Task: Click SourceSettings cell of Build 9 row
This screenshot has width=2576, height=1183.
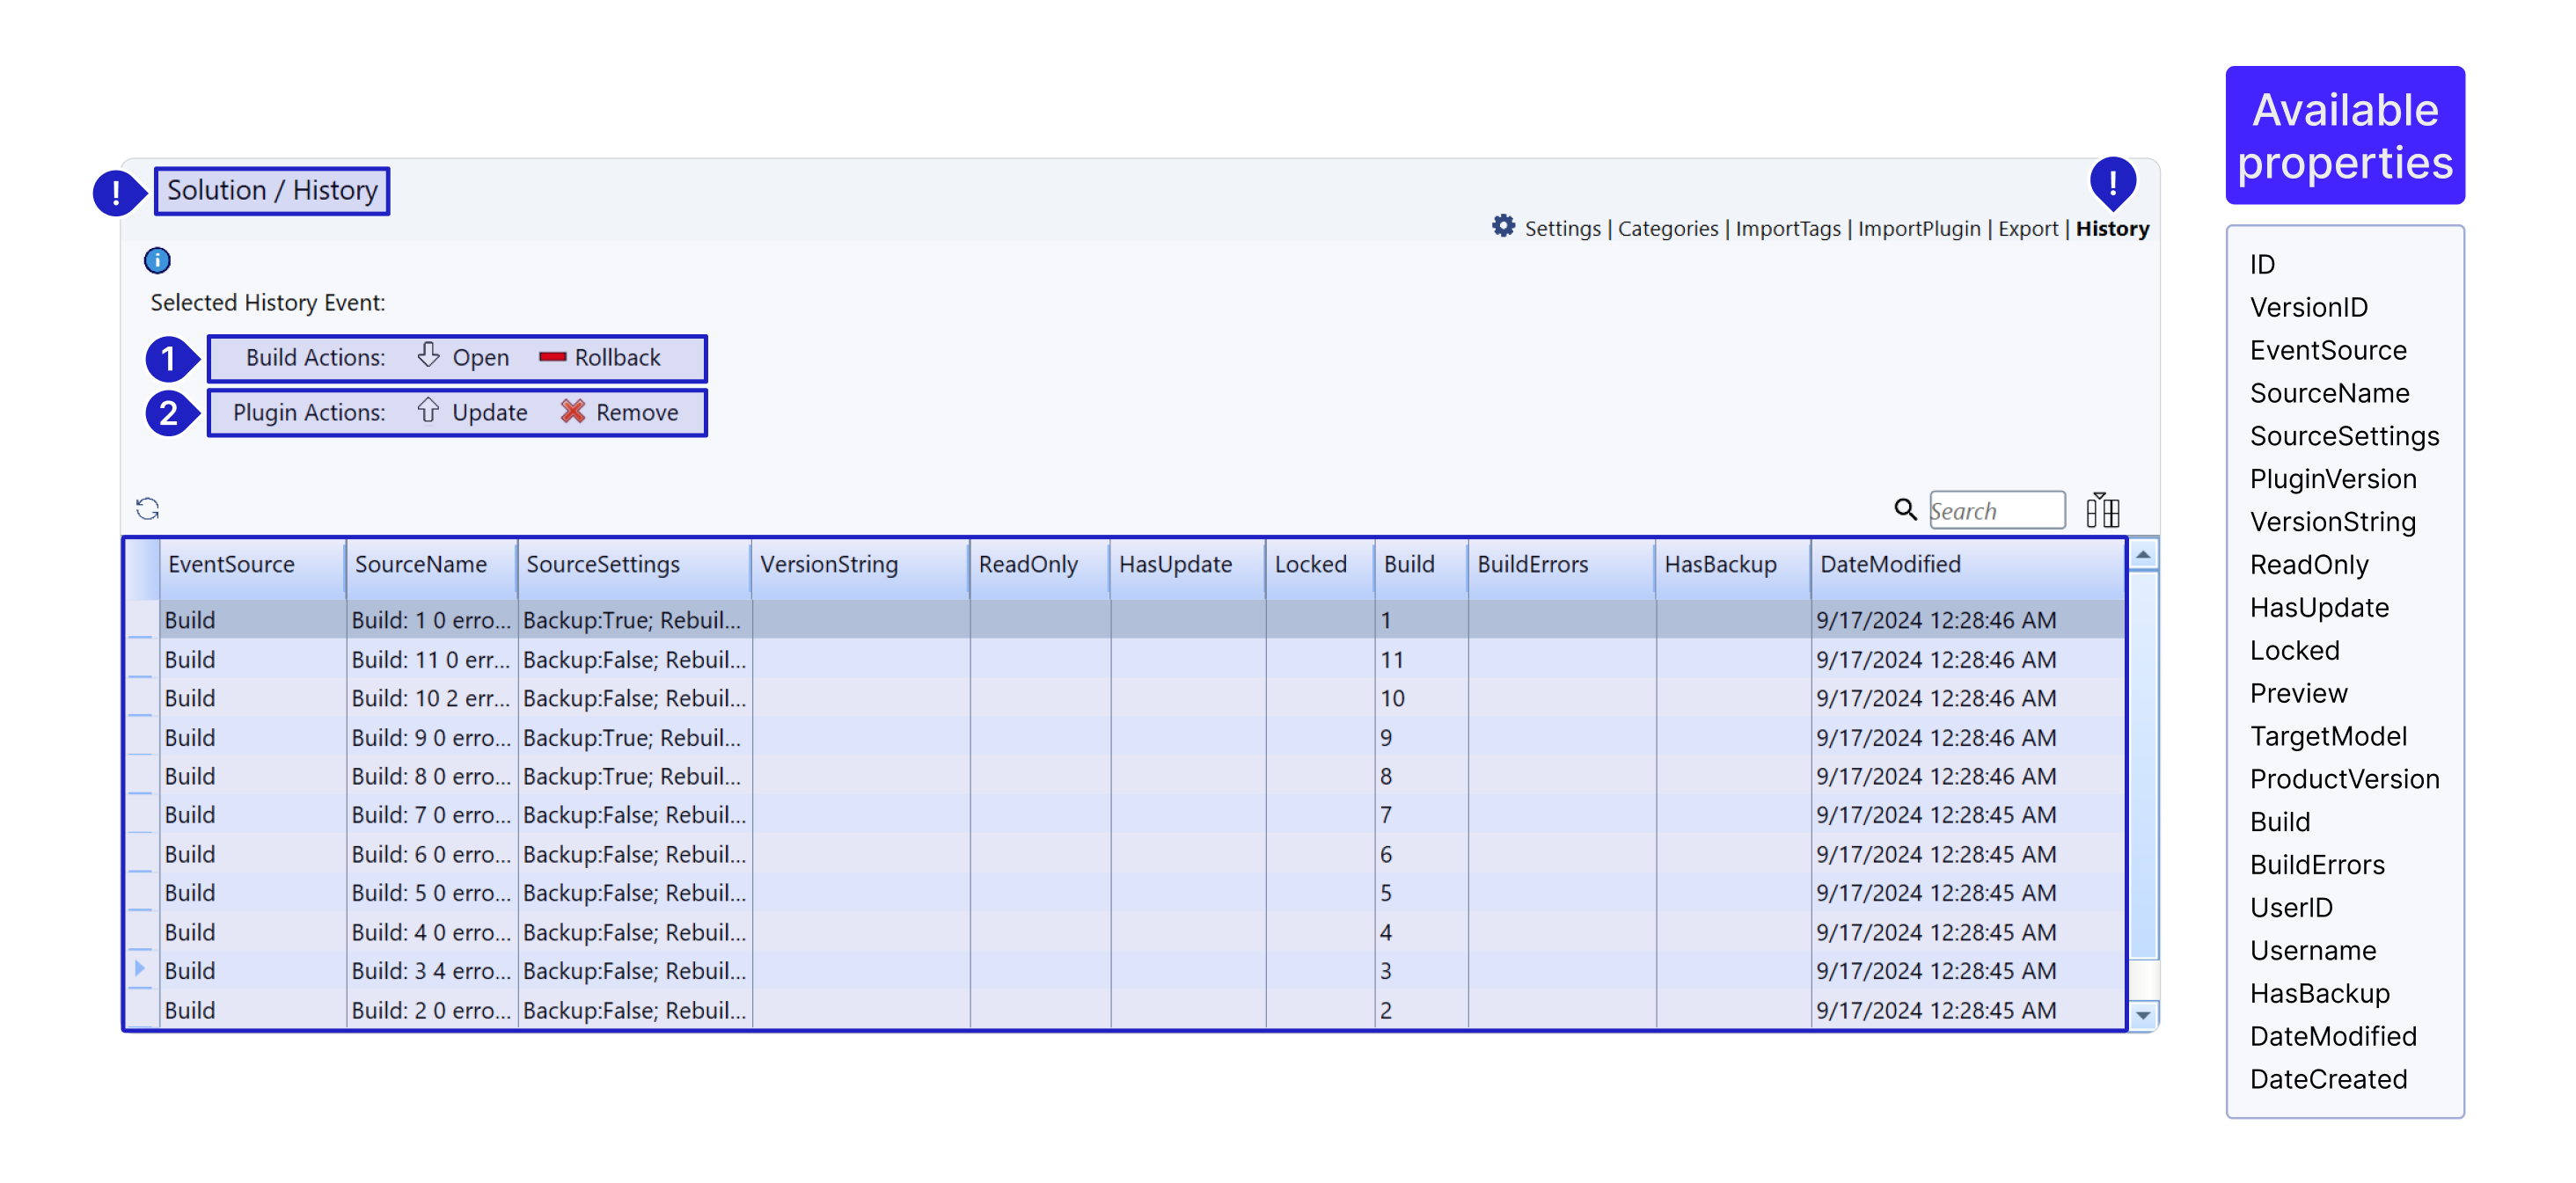Action: click(634, 737)
